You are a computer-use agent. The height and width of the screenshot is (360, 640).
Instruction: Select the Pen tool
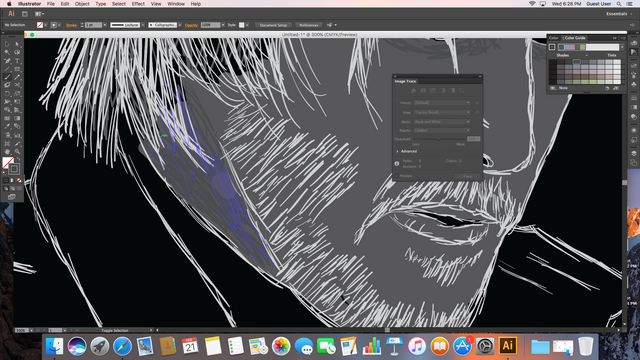[7, 61]
